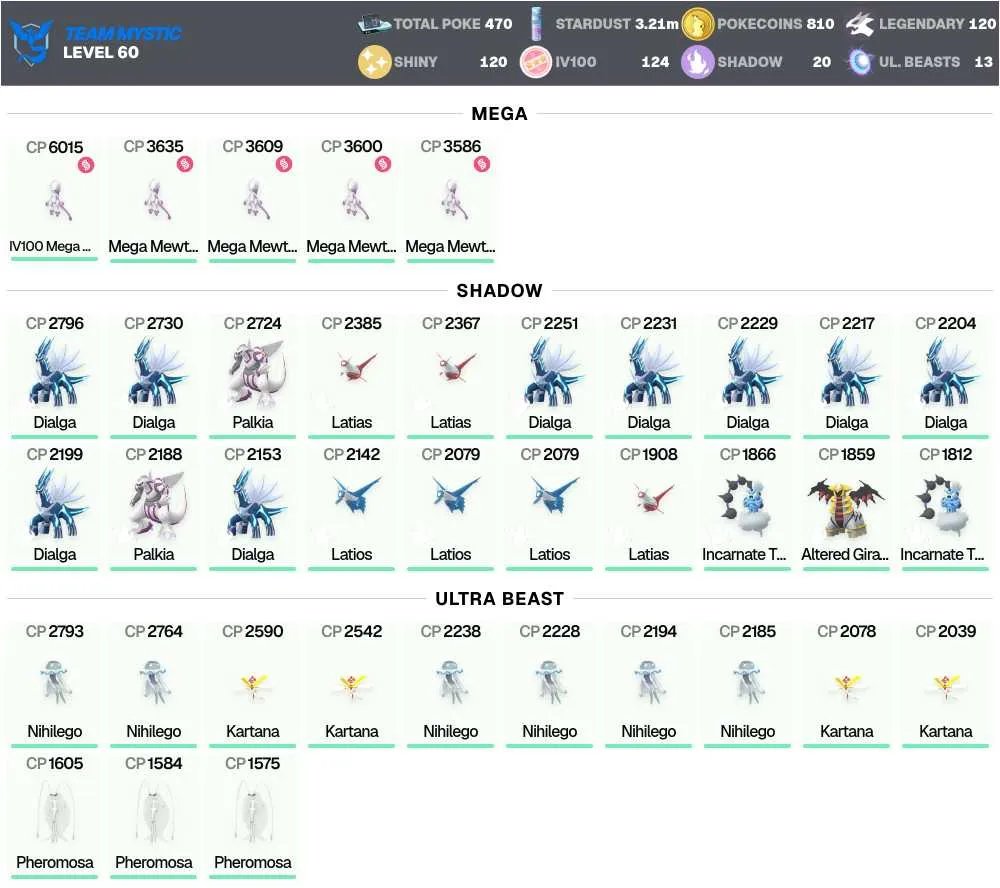1000x888 pixels.
Task: Click the pink badge on the CP 6015 card
Action: point(86,165)
